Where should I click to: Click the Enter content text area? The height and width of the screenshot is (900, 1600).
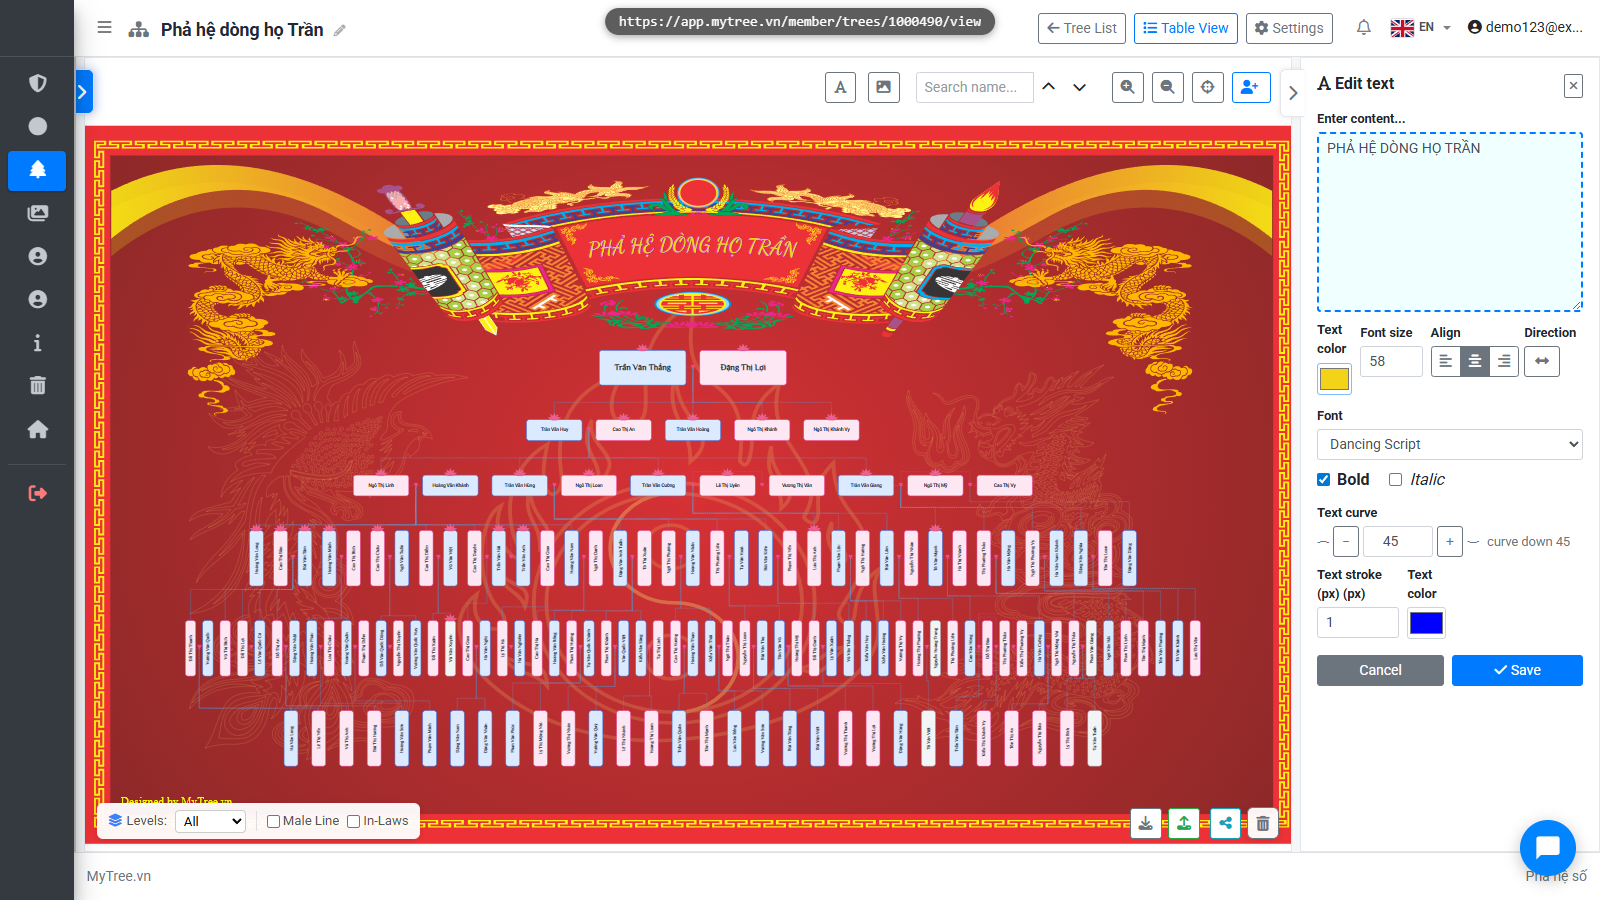[1450, 222]
